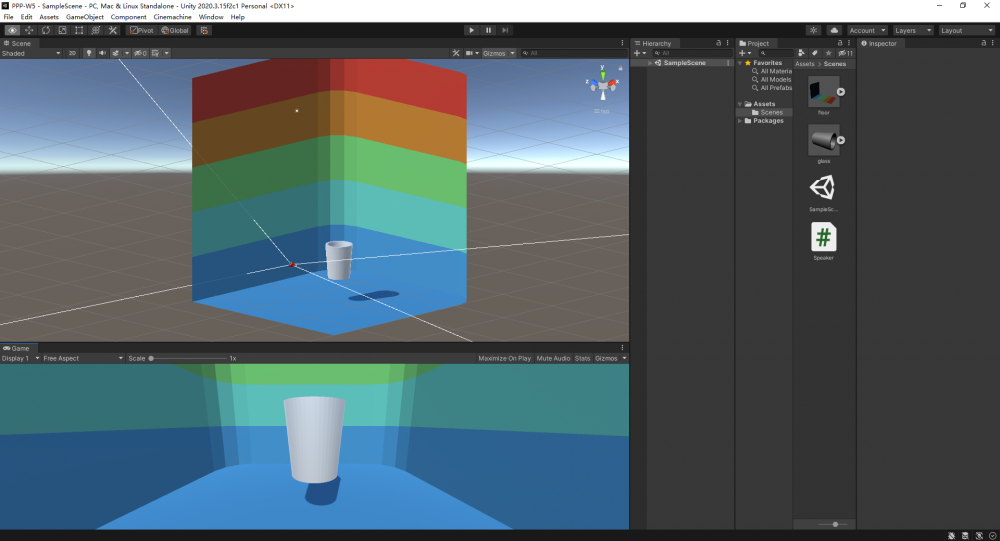Click Maximize On Play button
Viewport: 1000px width, 541px height.
(x=504, y=358)
